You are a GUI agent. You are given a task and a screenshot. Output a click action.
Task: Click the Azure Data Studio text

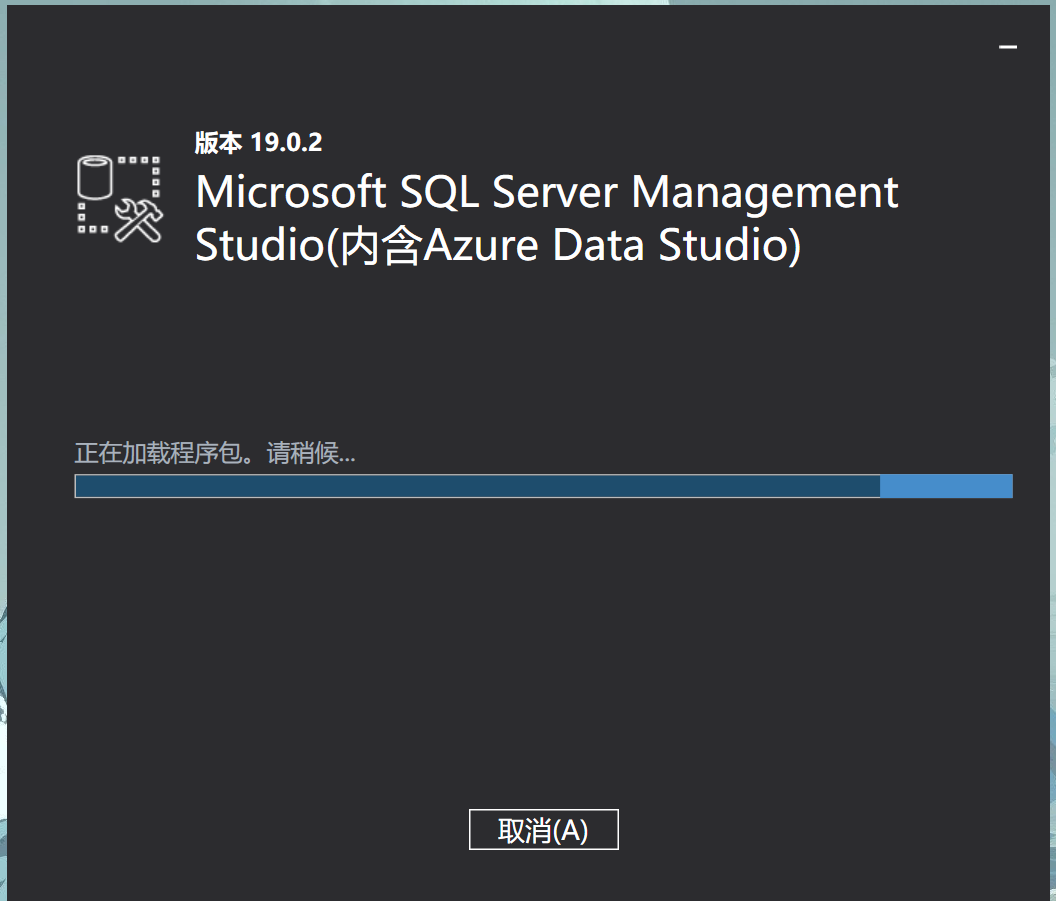point(605,246)
